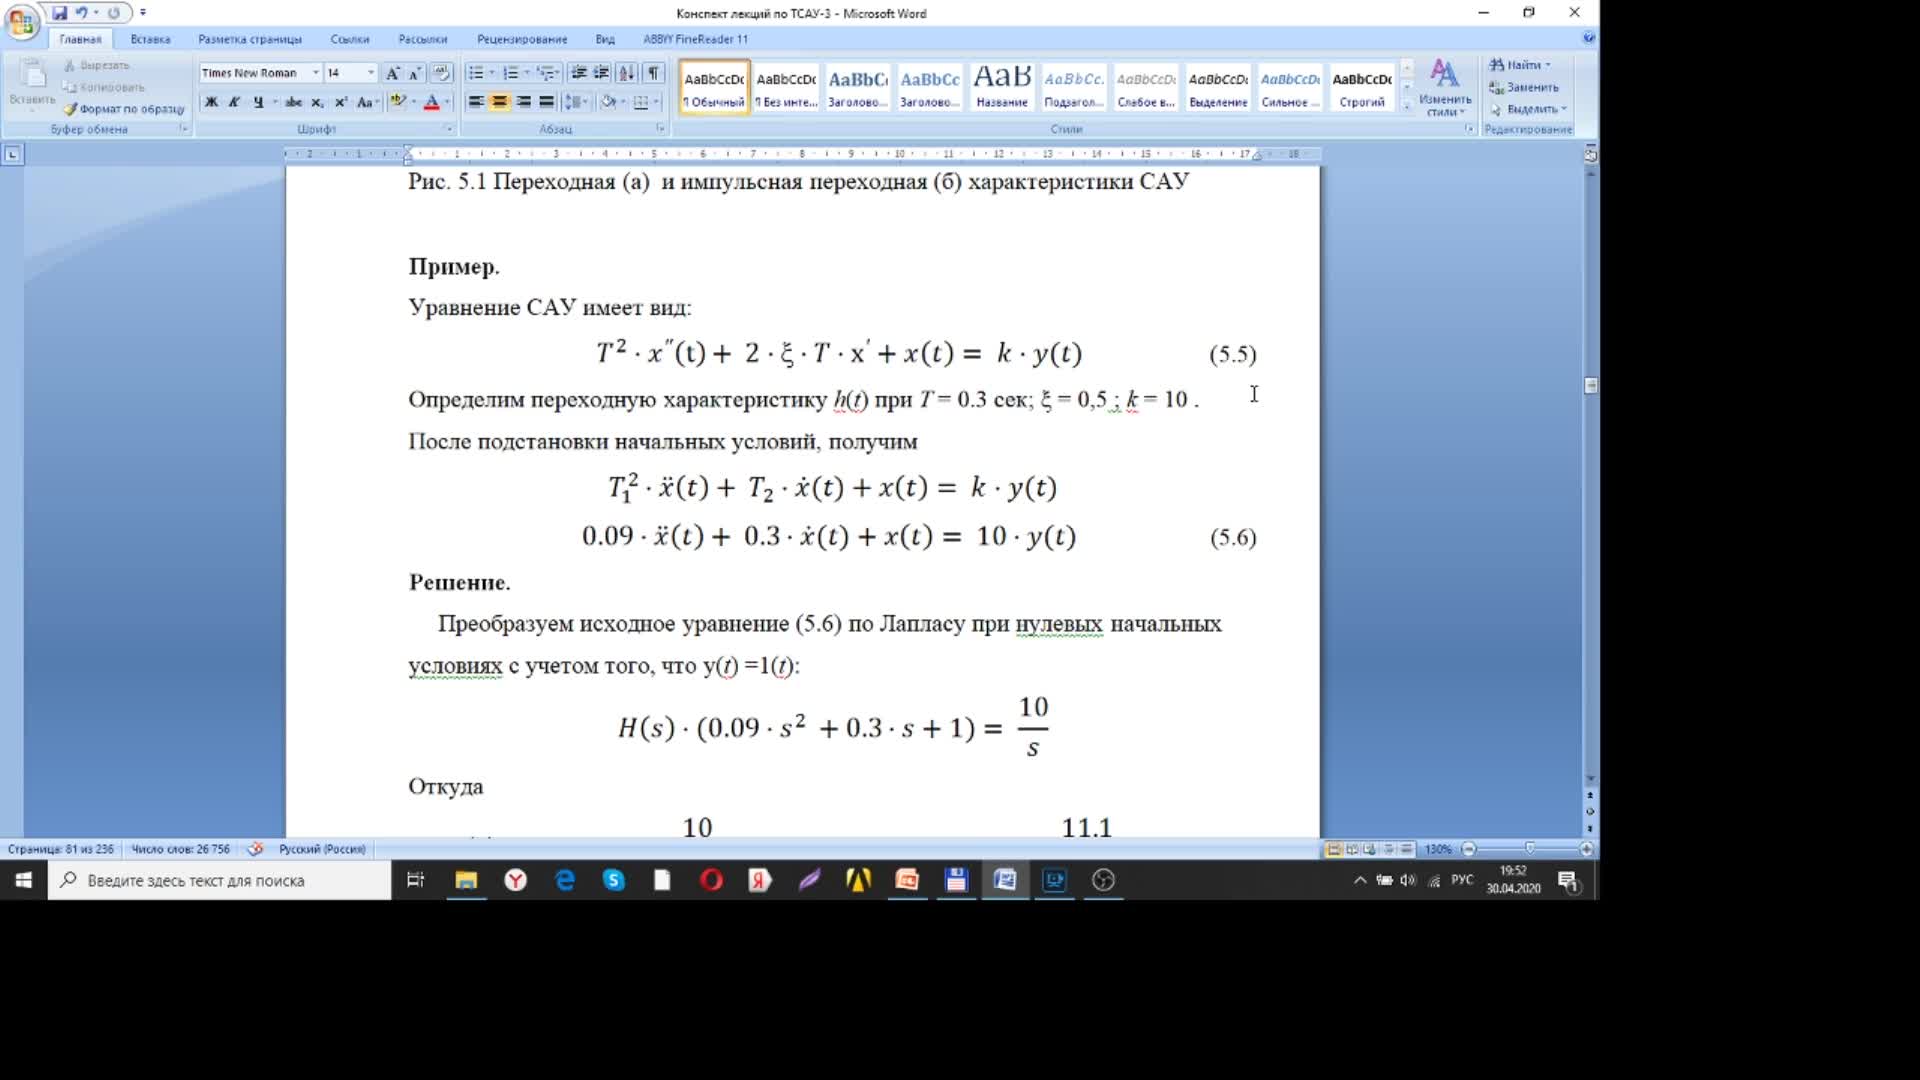Image resolution: width=1920 pixels, height=1080 pixels.
Task: Switch to Full Screen Reading view
Action: [1352, 849]
